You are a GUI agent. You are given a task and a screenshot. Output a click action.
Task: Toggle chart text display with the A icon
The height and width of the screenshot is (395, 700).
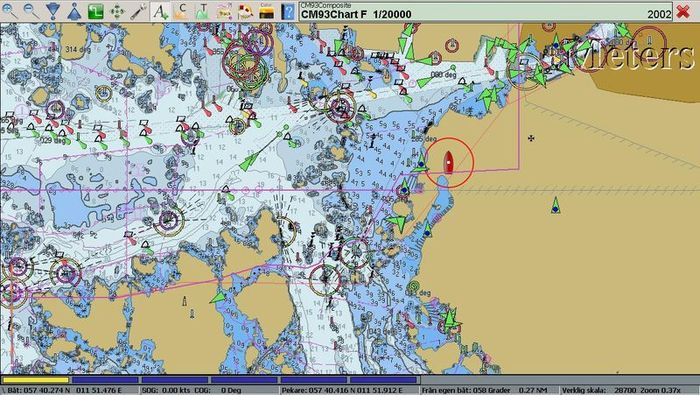(x=160, y=11)
